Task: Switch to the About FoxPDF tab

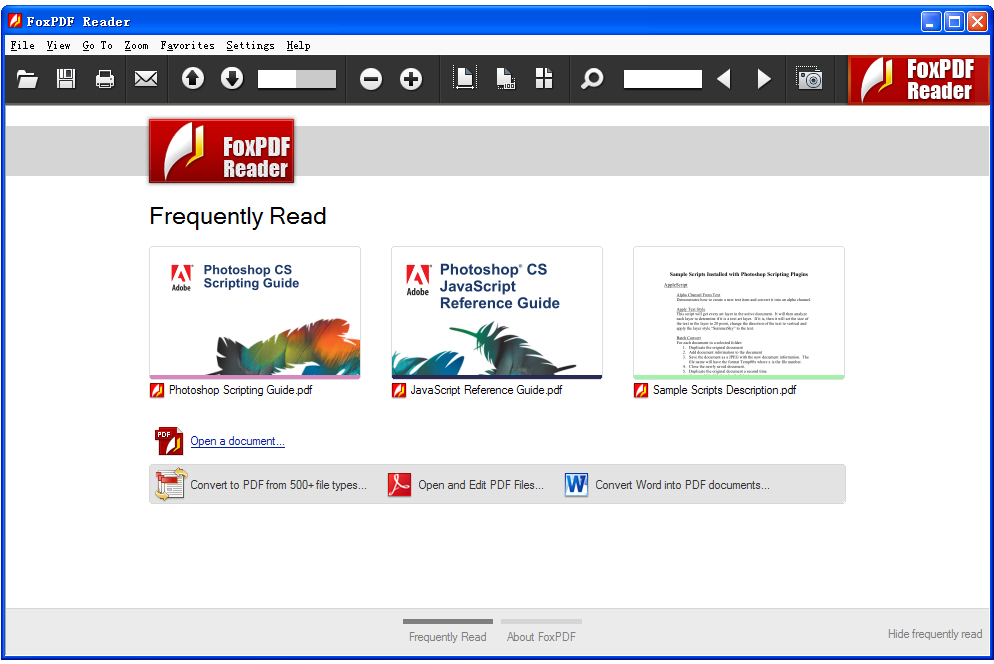Action: point(540,637)
